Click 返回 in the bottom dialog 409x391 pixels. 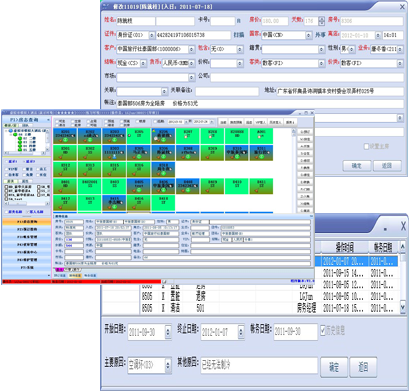(x=363, y=367)
